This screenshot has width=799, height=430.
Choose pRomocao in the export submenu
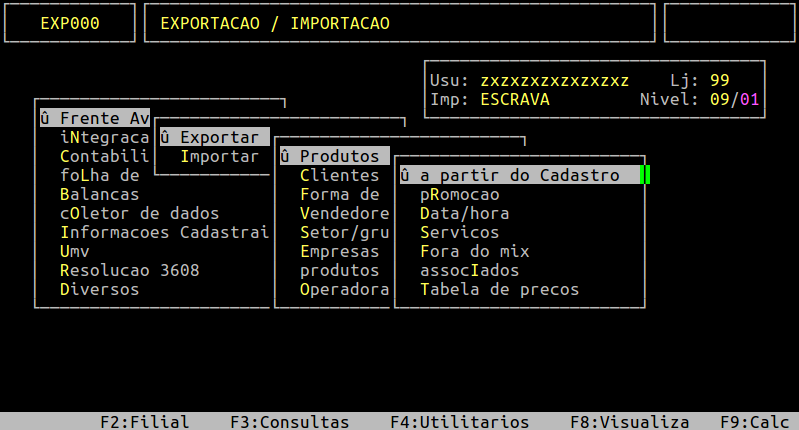point(459,195)
